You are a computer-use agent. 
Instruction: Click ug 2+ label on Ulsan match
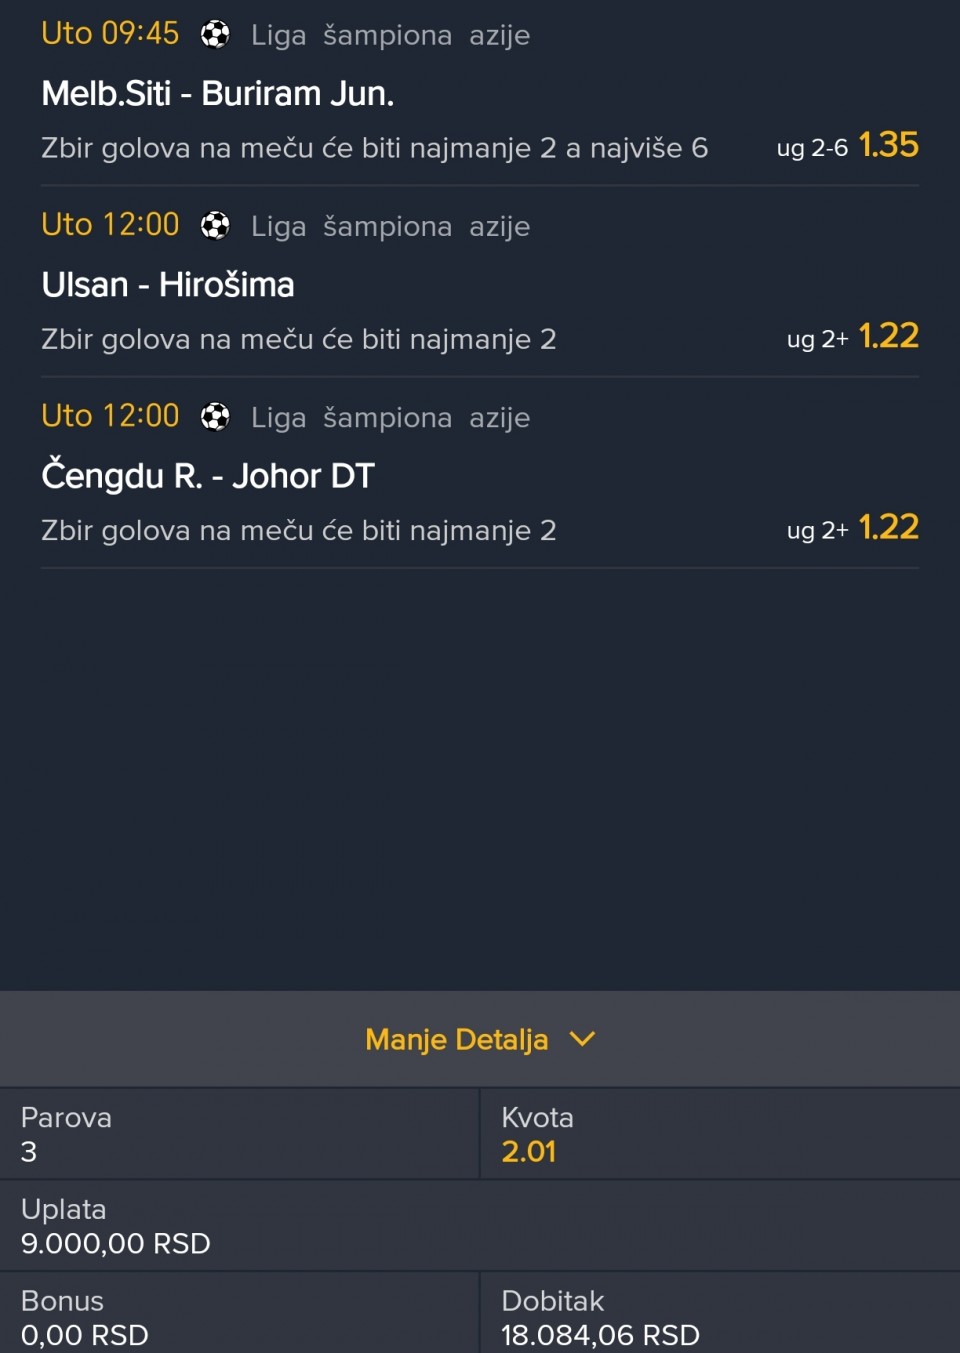pos(817,340)
